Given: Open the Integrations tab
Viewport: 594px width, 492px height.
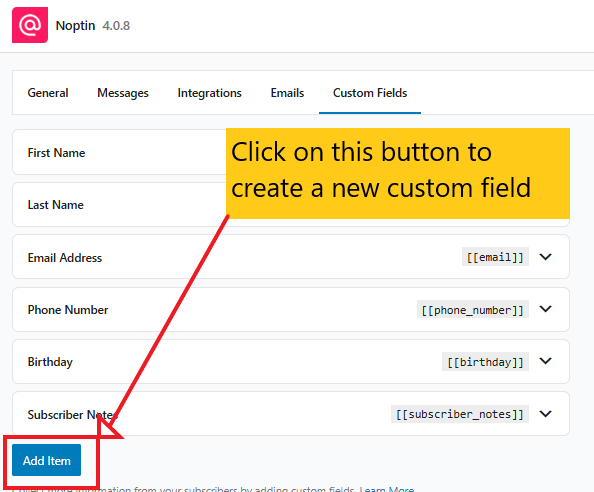Looking at the screenshot, I should pos(209,93).
